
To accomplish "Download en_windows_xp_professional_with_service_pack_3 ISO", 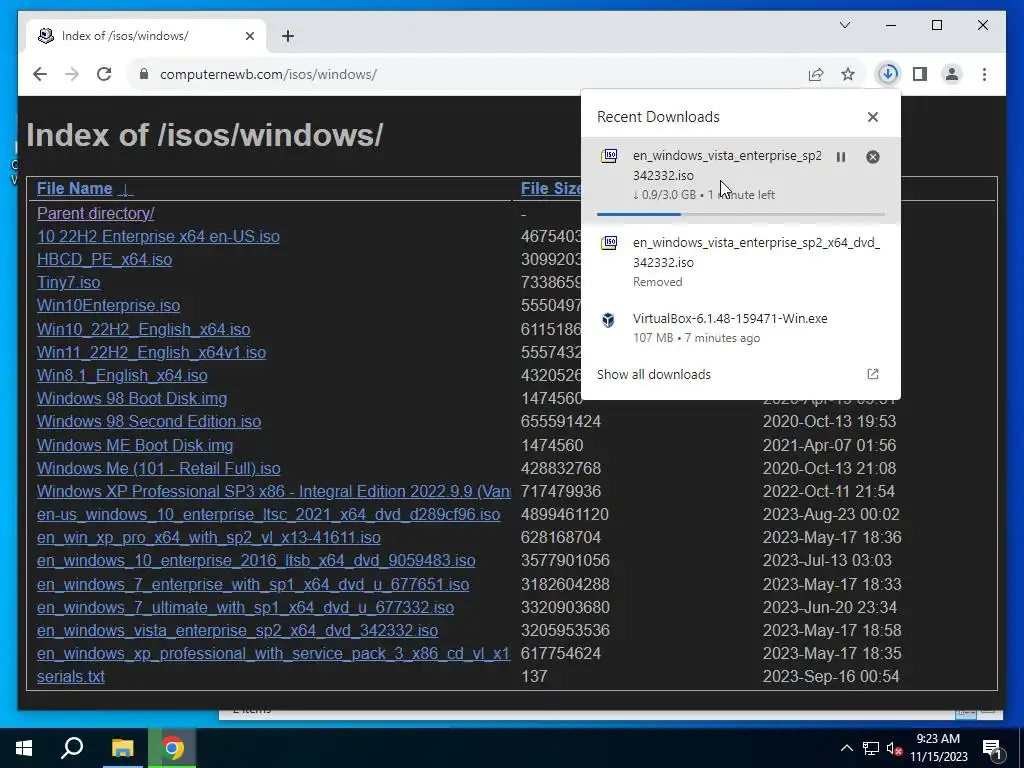I will [x=274, y=654].
